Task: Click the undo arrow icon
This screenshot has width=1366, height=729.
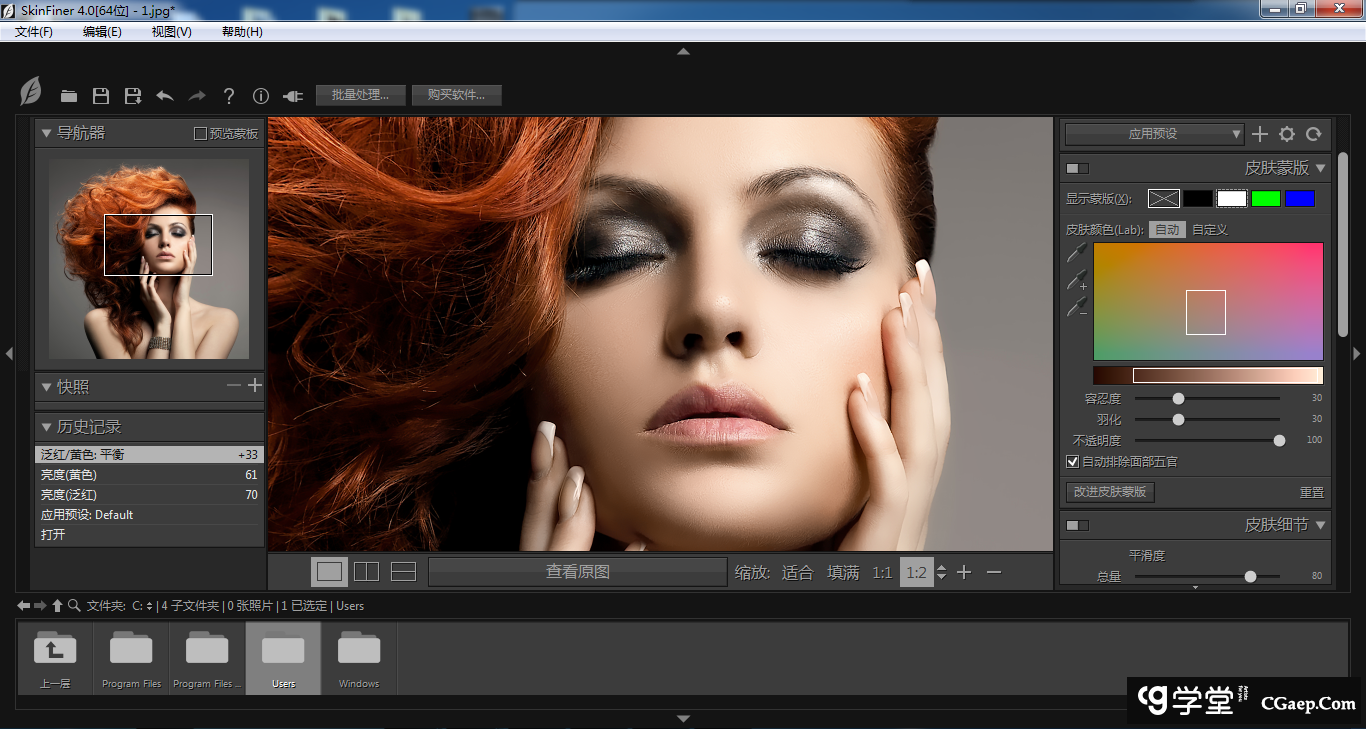Action: click(165, 96)
